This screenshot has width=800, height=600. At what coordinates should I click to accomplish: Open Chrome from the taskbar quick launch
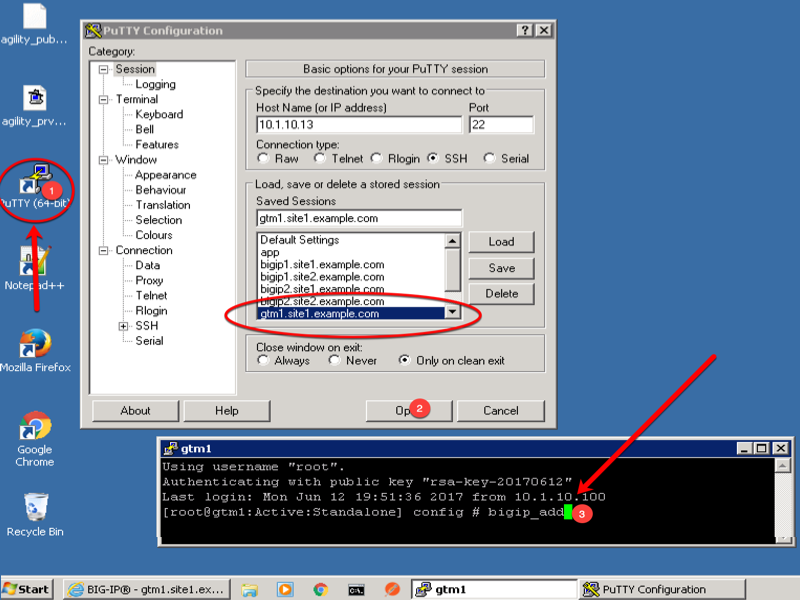coord(320,590)
